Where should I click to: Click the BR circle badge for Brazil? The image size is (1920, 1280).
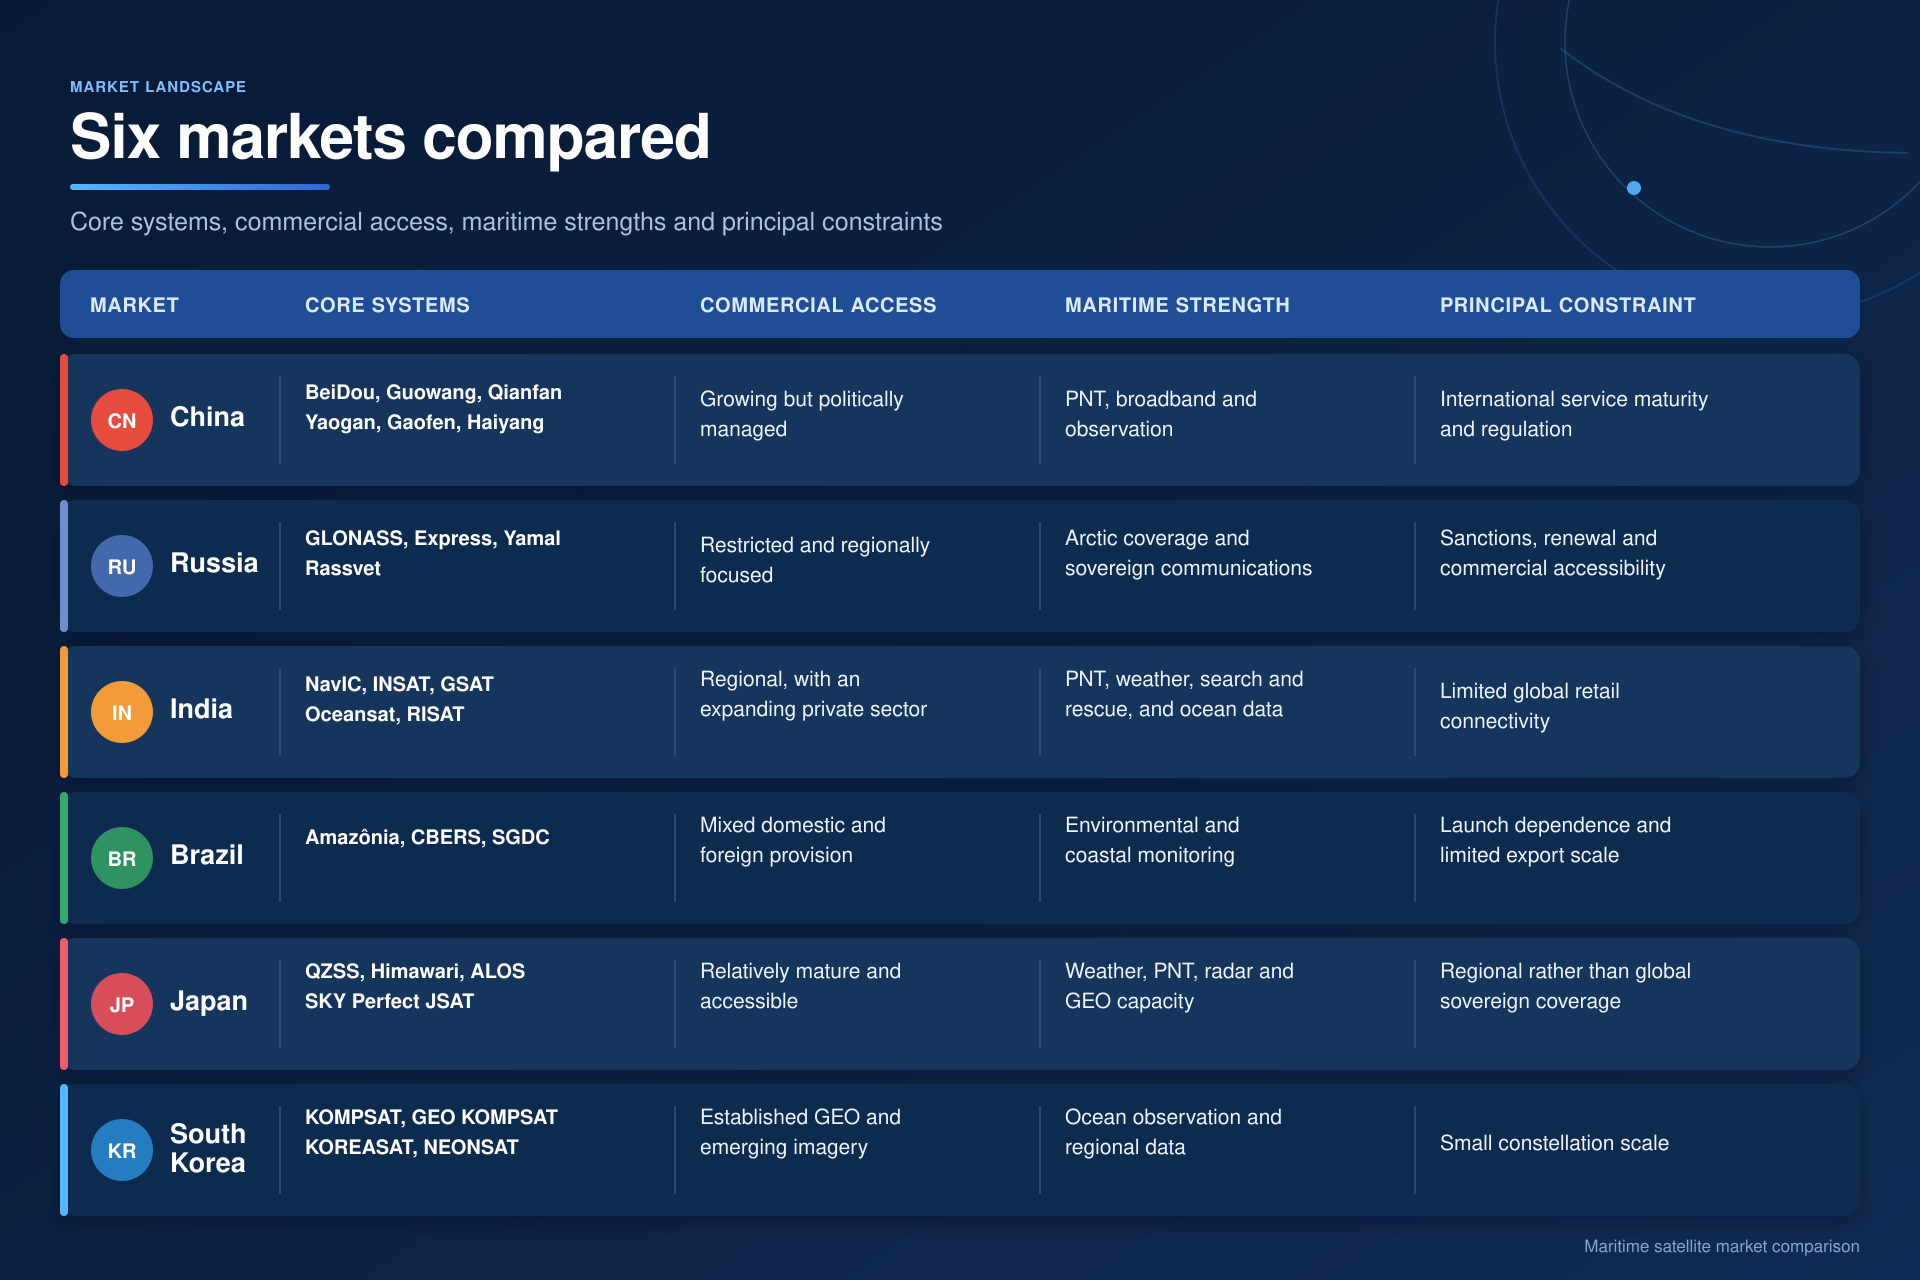click(x=122, y=858)
